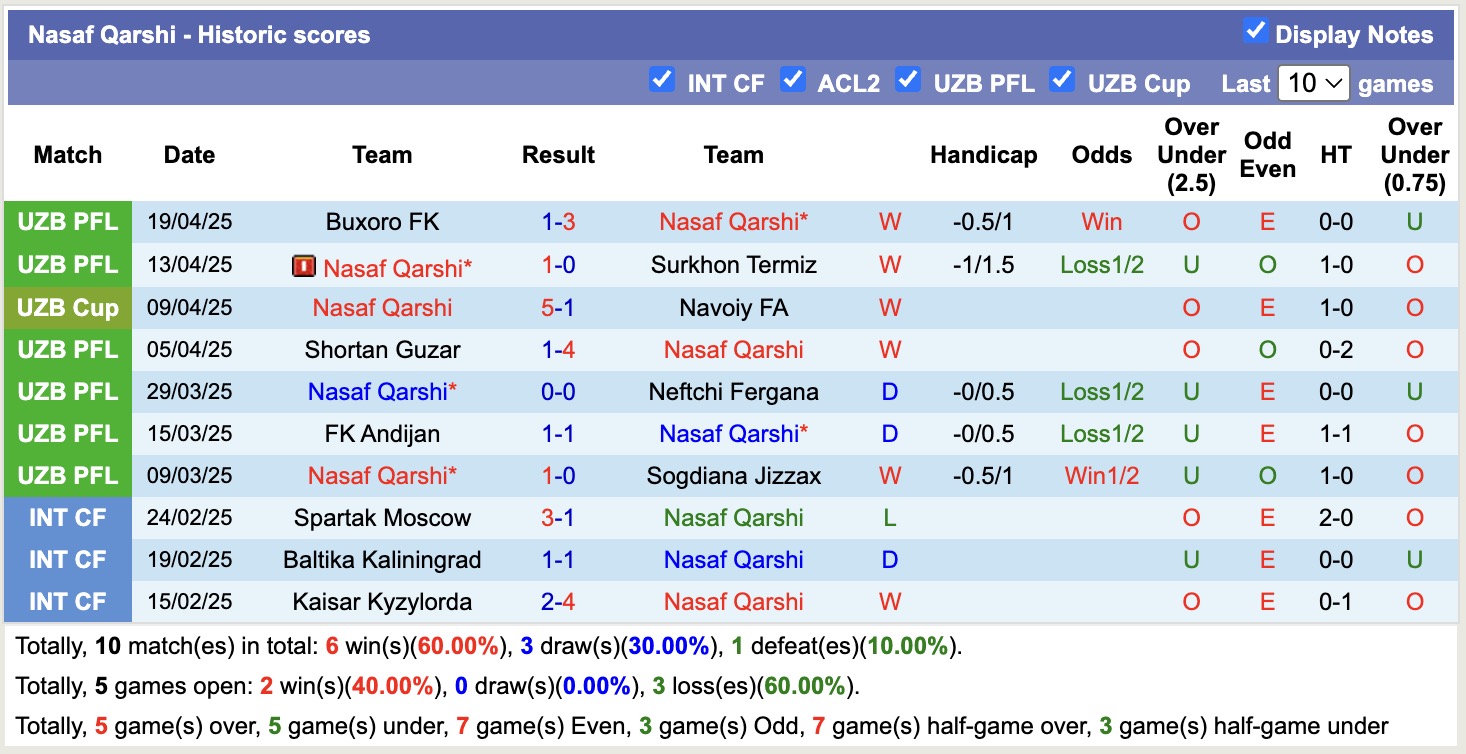1466x754 pixels.
Task: Click the Surkhon Termiz team name
Action: [733, 265]
